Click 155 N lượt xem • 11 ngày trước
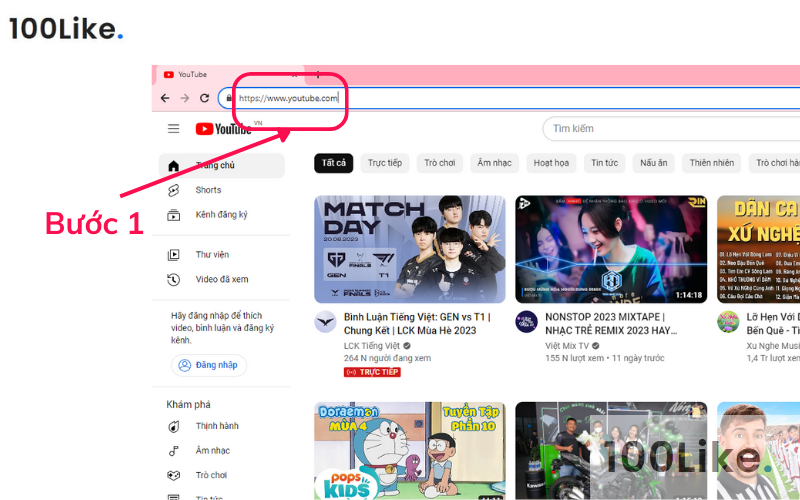800x500 pixels. coord(605,358)
